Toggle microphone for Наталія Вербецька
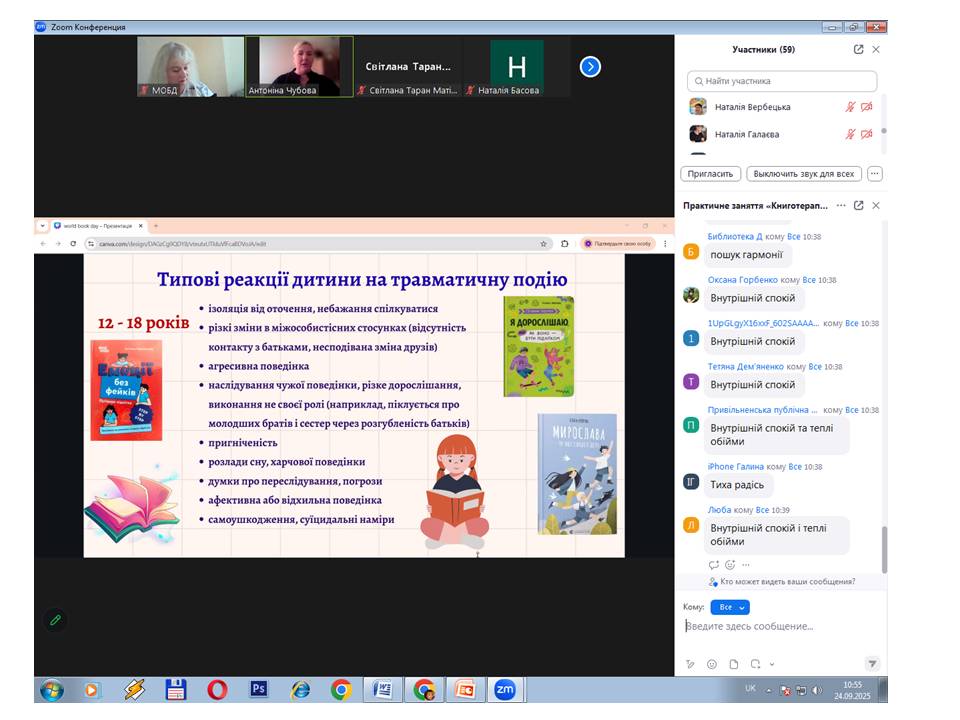Viewport: 960px width, 720px height. click(850, 107)
